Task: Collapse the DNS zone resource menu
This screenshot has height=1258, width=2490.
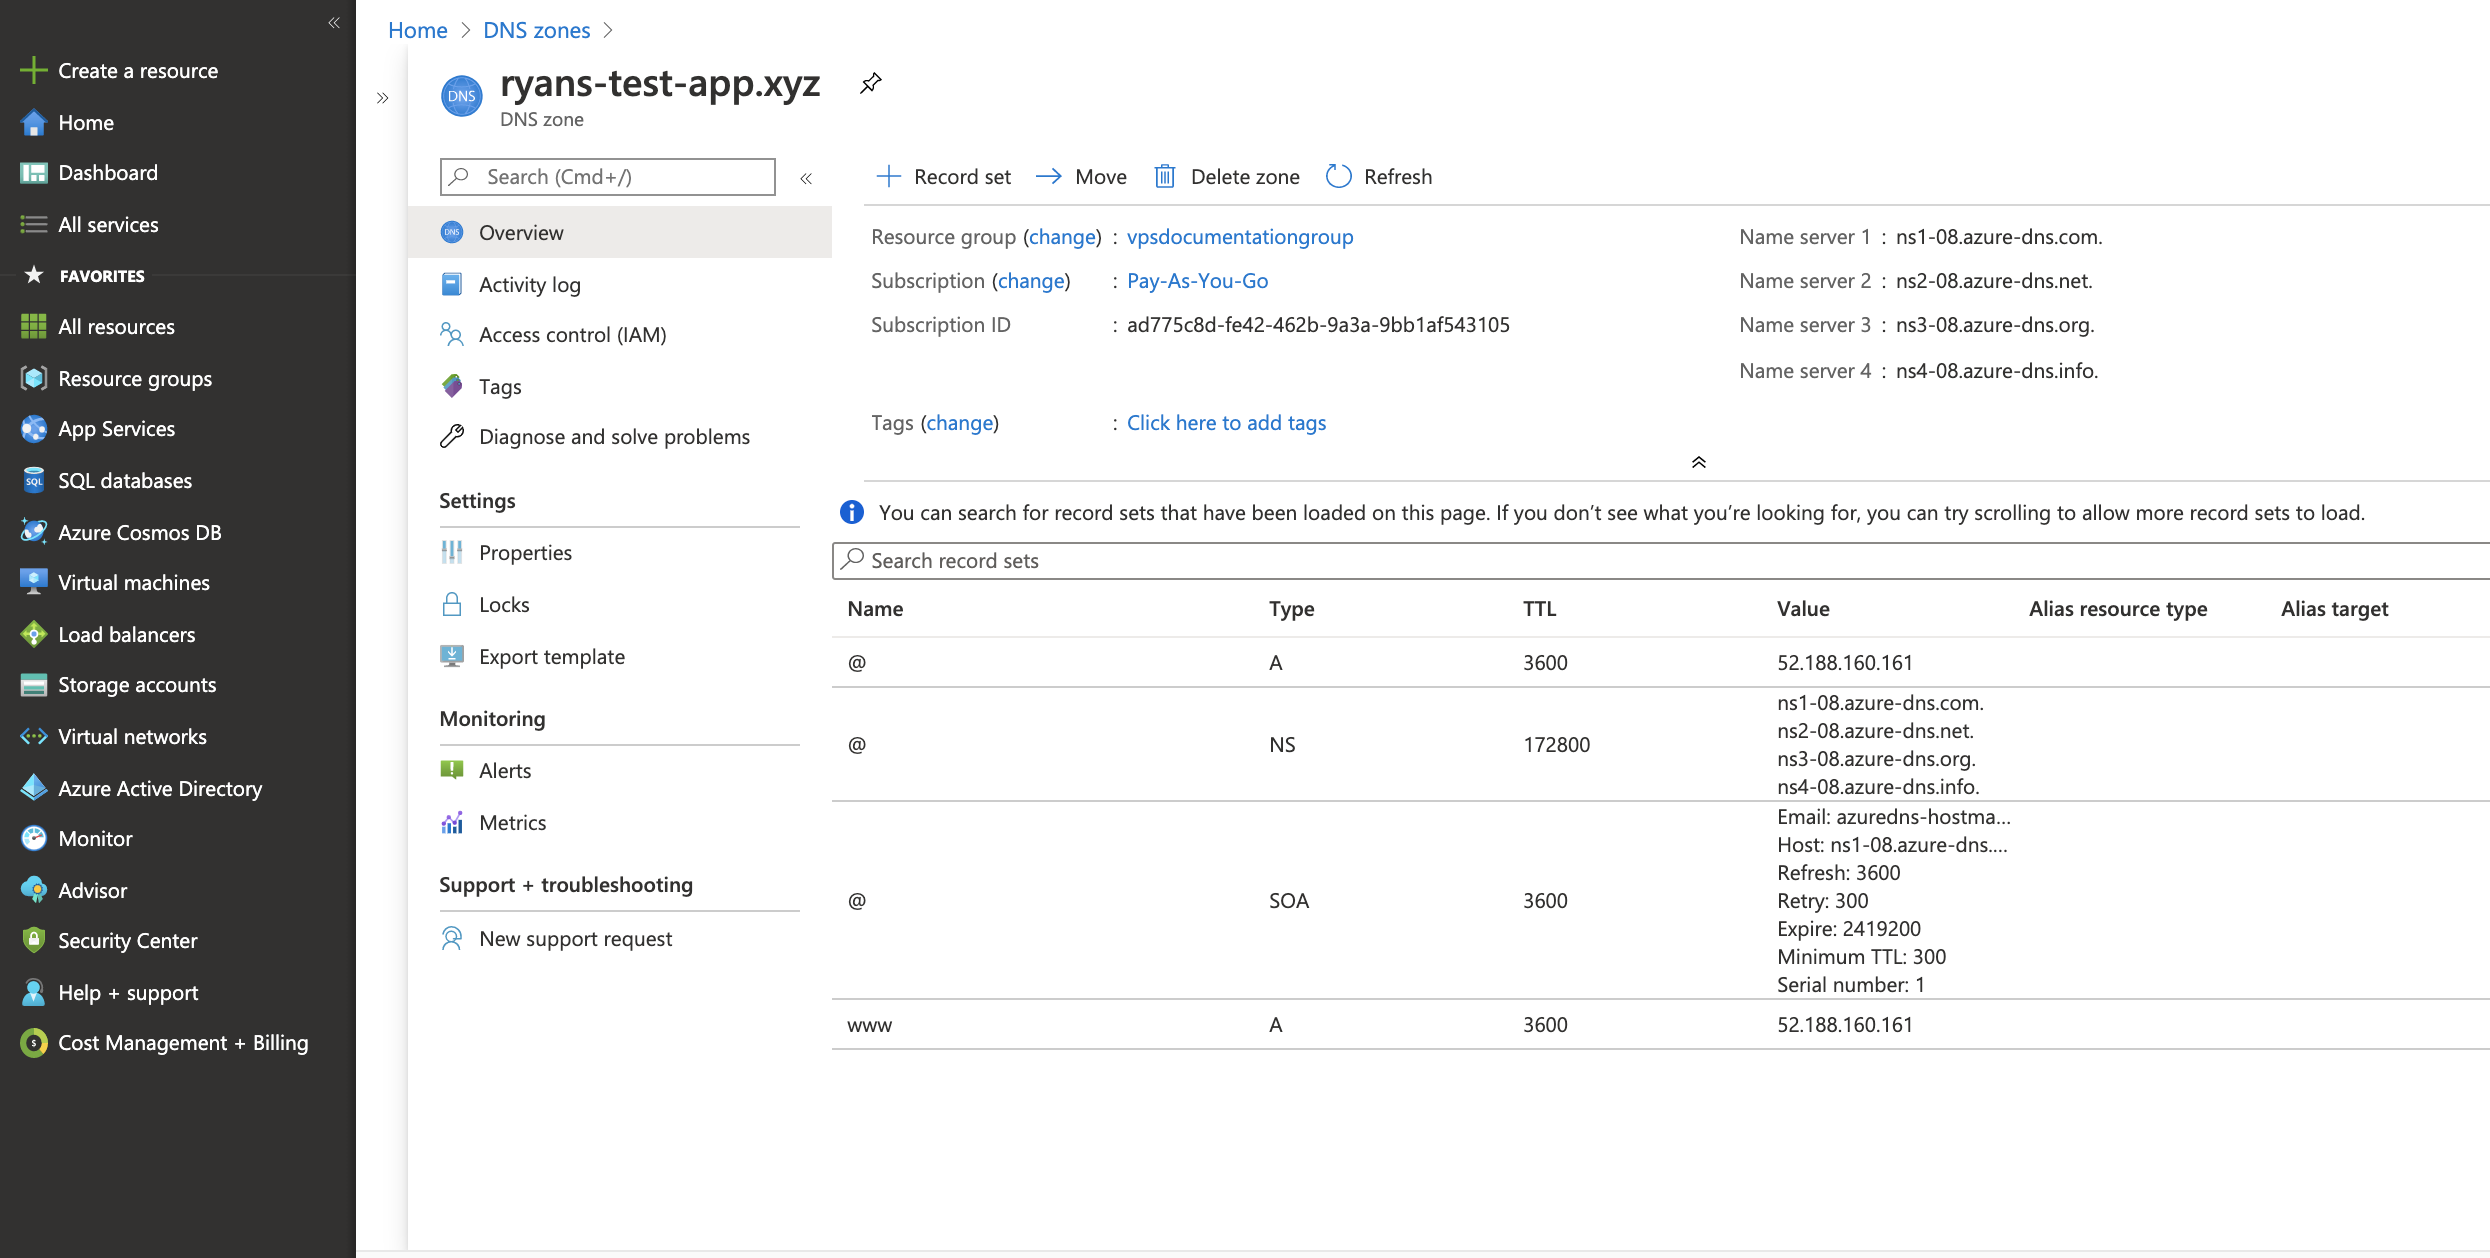Action: click(806, 178)
